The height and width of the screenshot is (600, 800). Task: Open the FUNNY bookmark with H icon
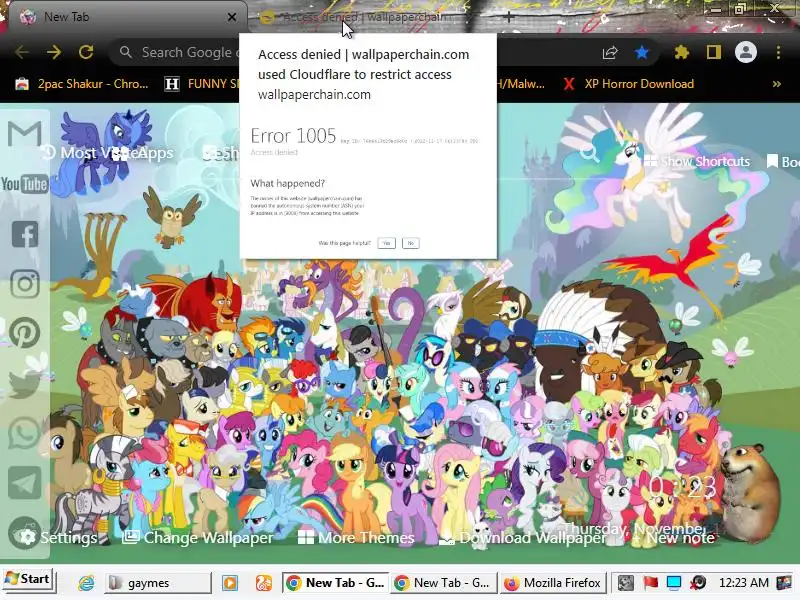click(202, 84)
